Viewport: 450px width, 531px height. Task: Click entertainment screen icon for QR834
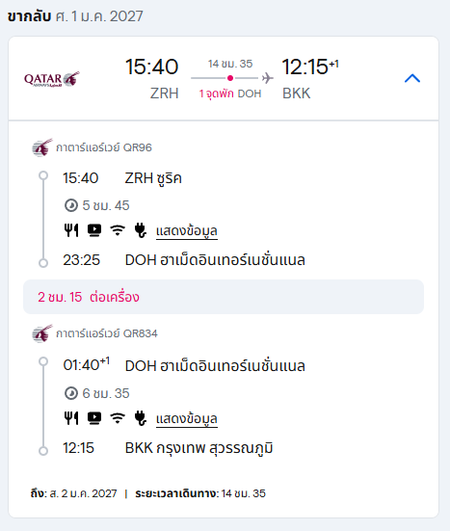click(x=94, y=418)
